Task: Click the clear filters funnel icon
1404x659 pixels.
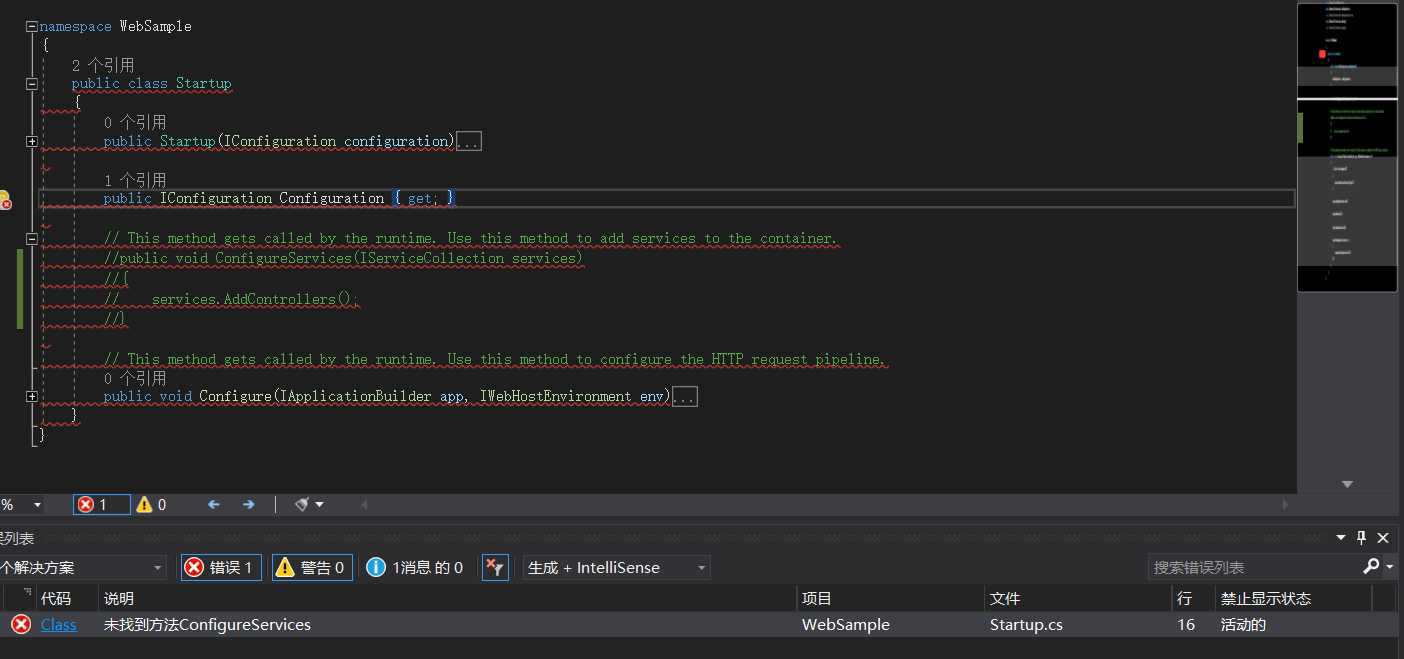Action: coord(495,568)
